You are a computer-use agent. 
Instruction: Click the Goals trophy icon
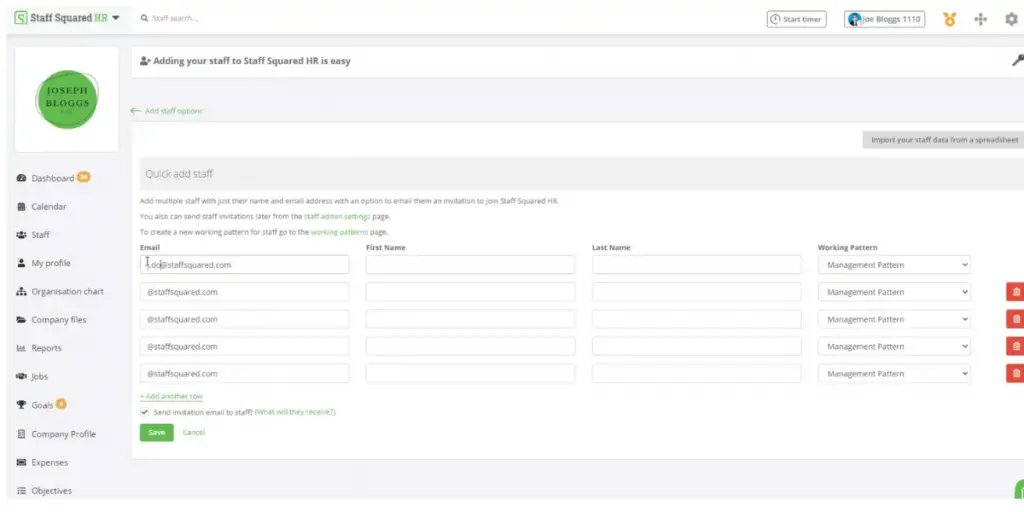pos(21,405)
